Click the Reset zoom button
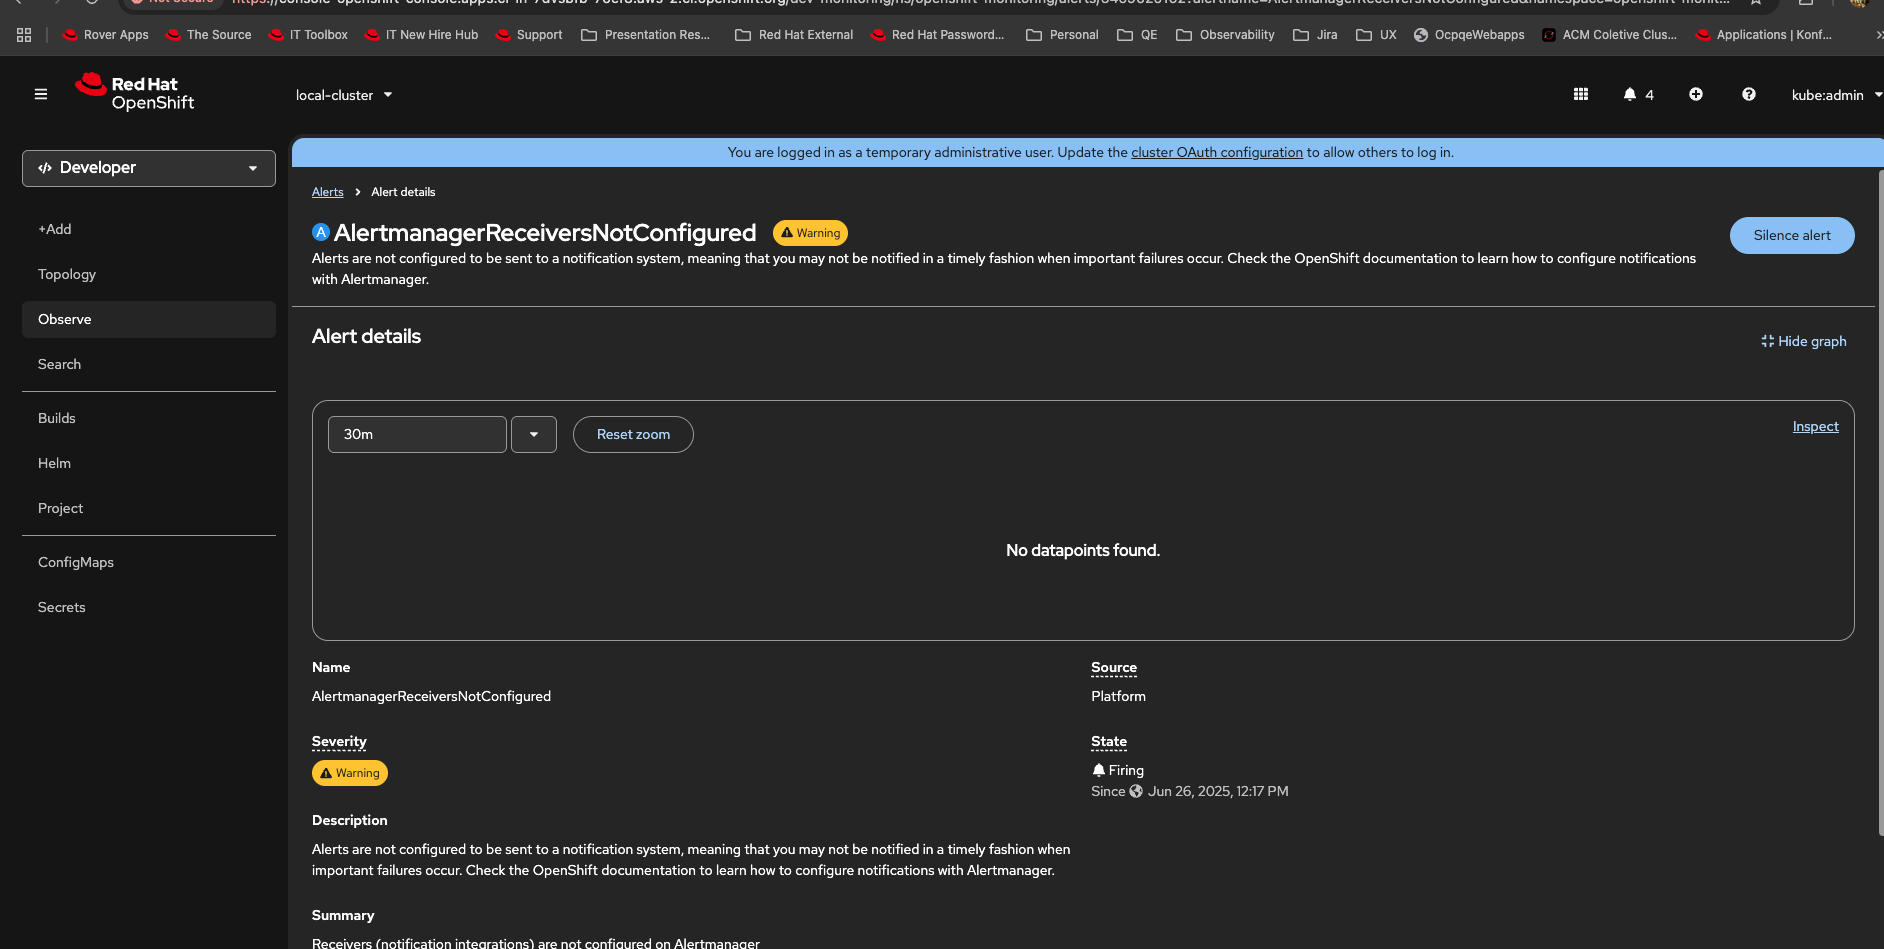 [x=633, y=435]
